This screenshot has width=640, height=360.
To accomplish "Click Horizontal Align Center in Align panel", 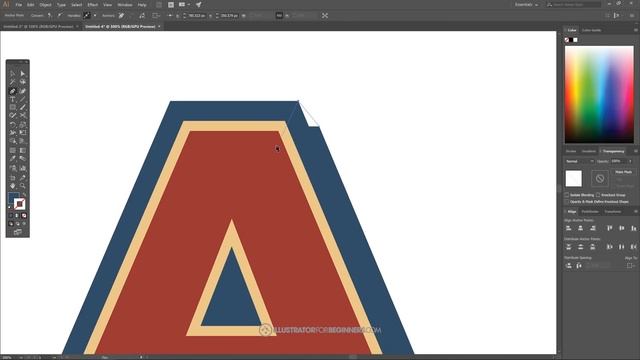I will pyautogui.click(x=580, y=228).
